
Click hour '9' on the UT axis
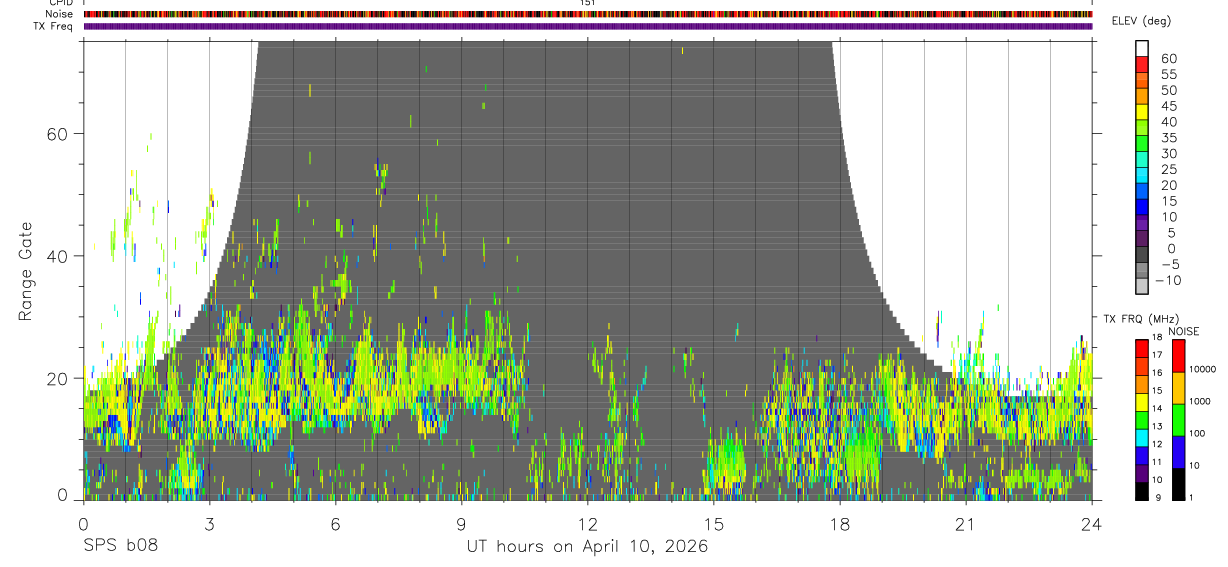(461, 523)
